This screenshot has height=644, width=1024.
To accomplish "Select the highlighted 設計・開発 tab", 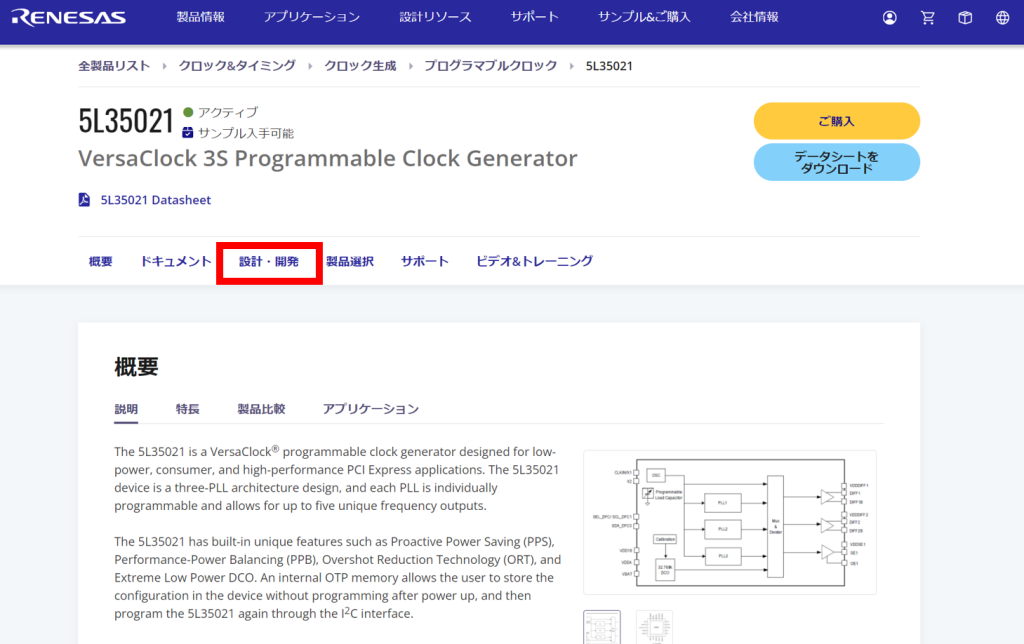I will pos(268,260).
